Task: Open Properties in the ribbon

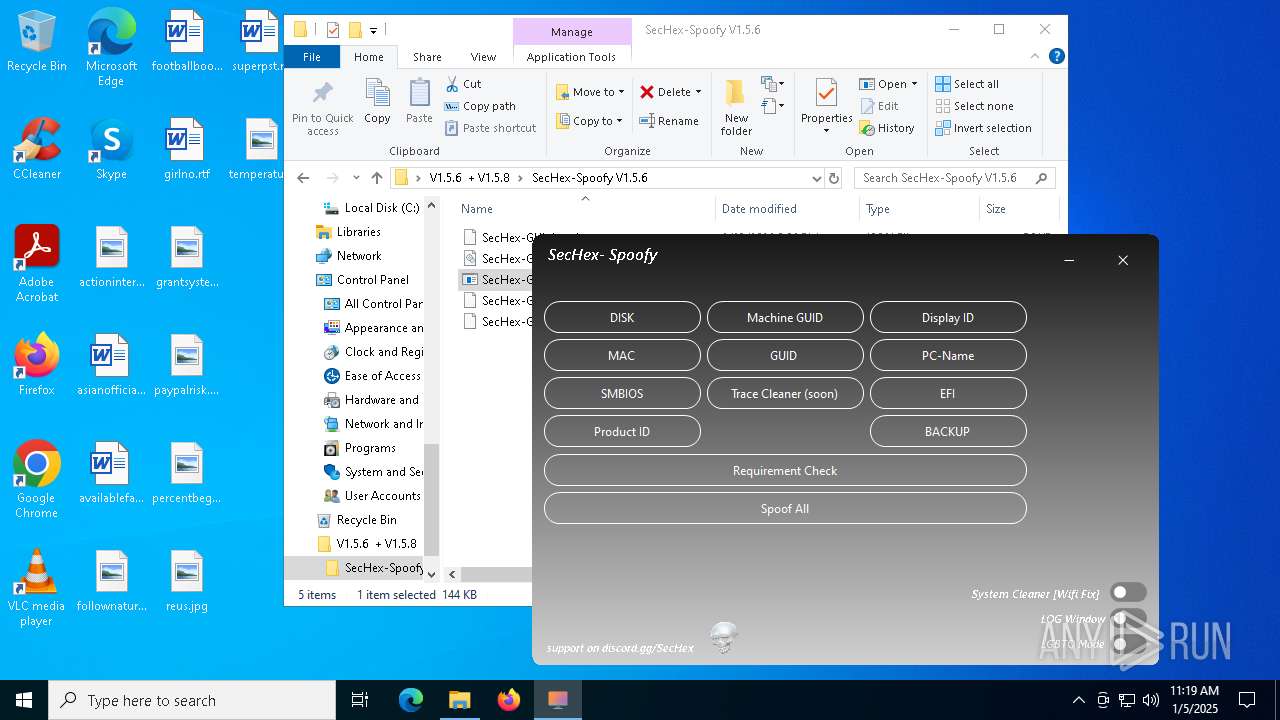Action: pyautogui.click(x=826, y=106)
